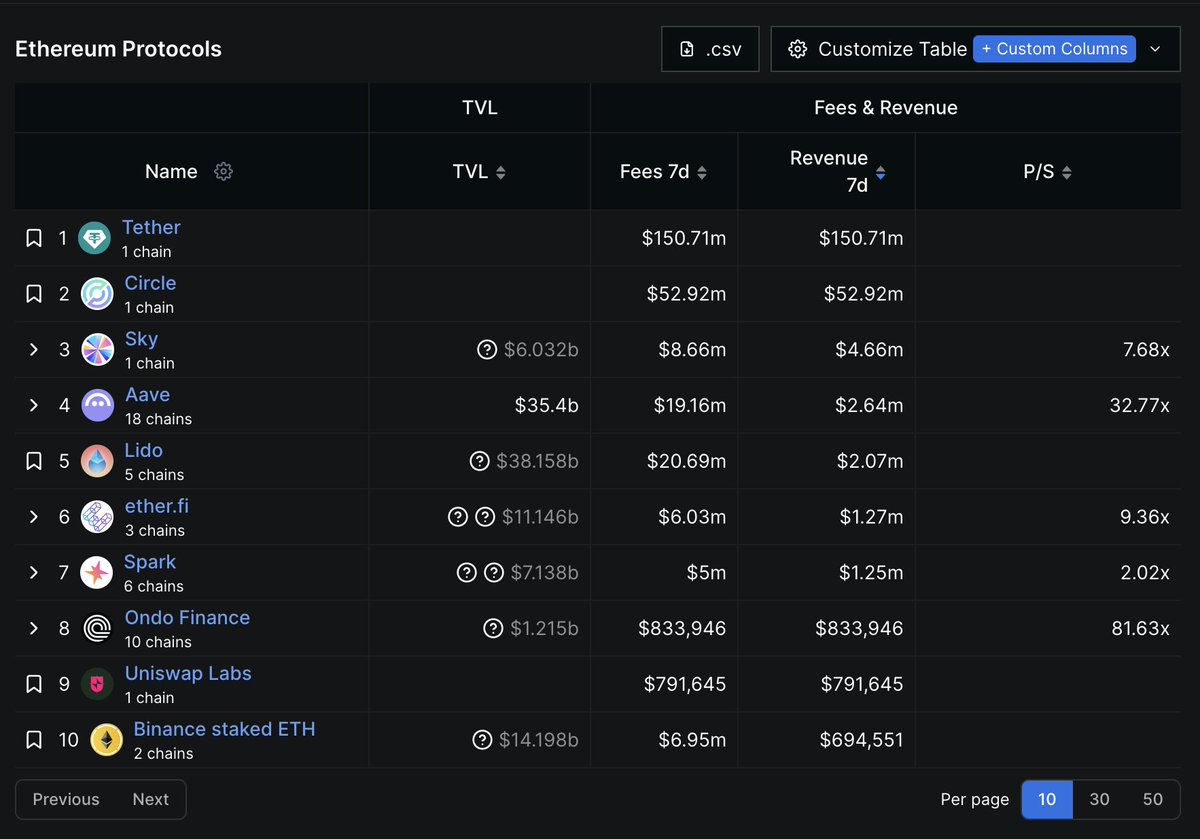Expand the Aave row
The width and height of the screenshot is (1200, 839).
click(x=33, y=405)
